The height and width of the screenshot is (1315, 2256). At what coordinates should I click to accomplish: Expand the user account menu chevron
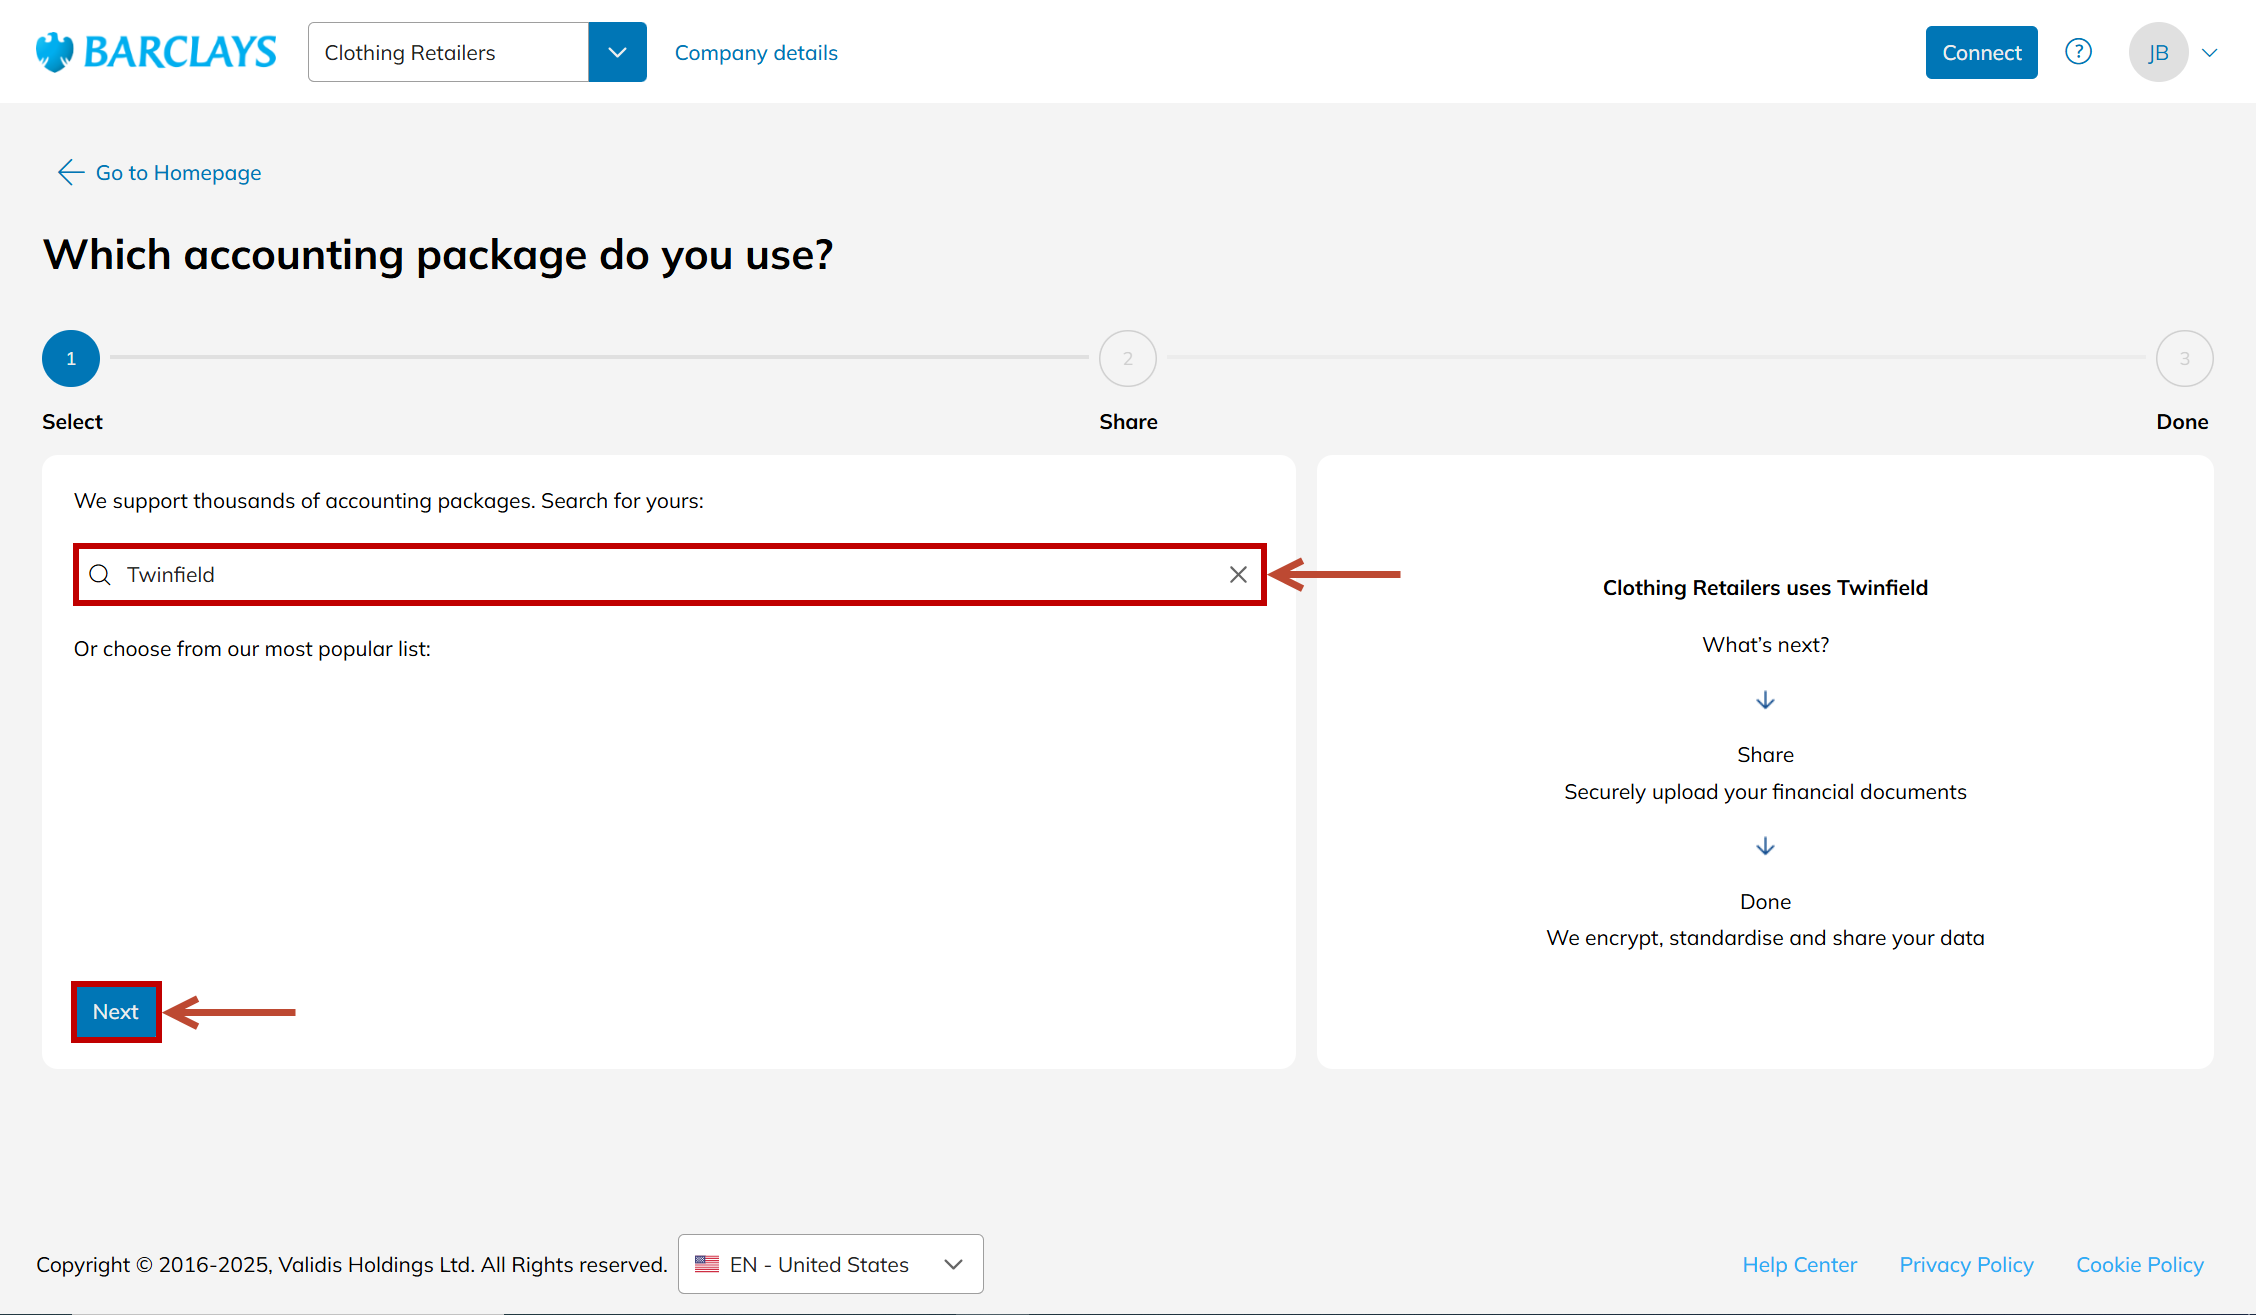click(2210, 53)
